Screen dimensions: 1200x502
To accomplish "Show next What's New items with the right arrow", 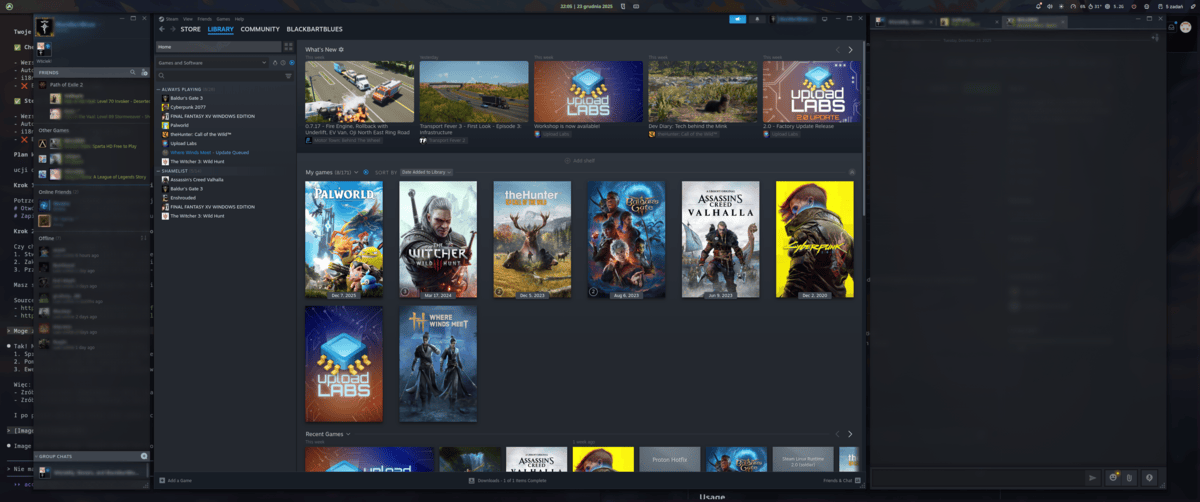I will click(851, 50).
